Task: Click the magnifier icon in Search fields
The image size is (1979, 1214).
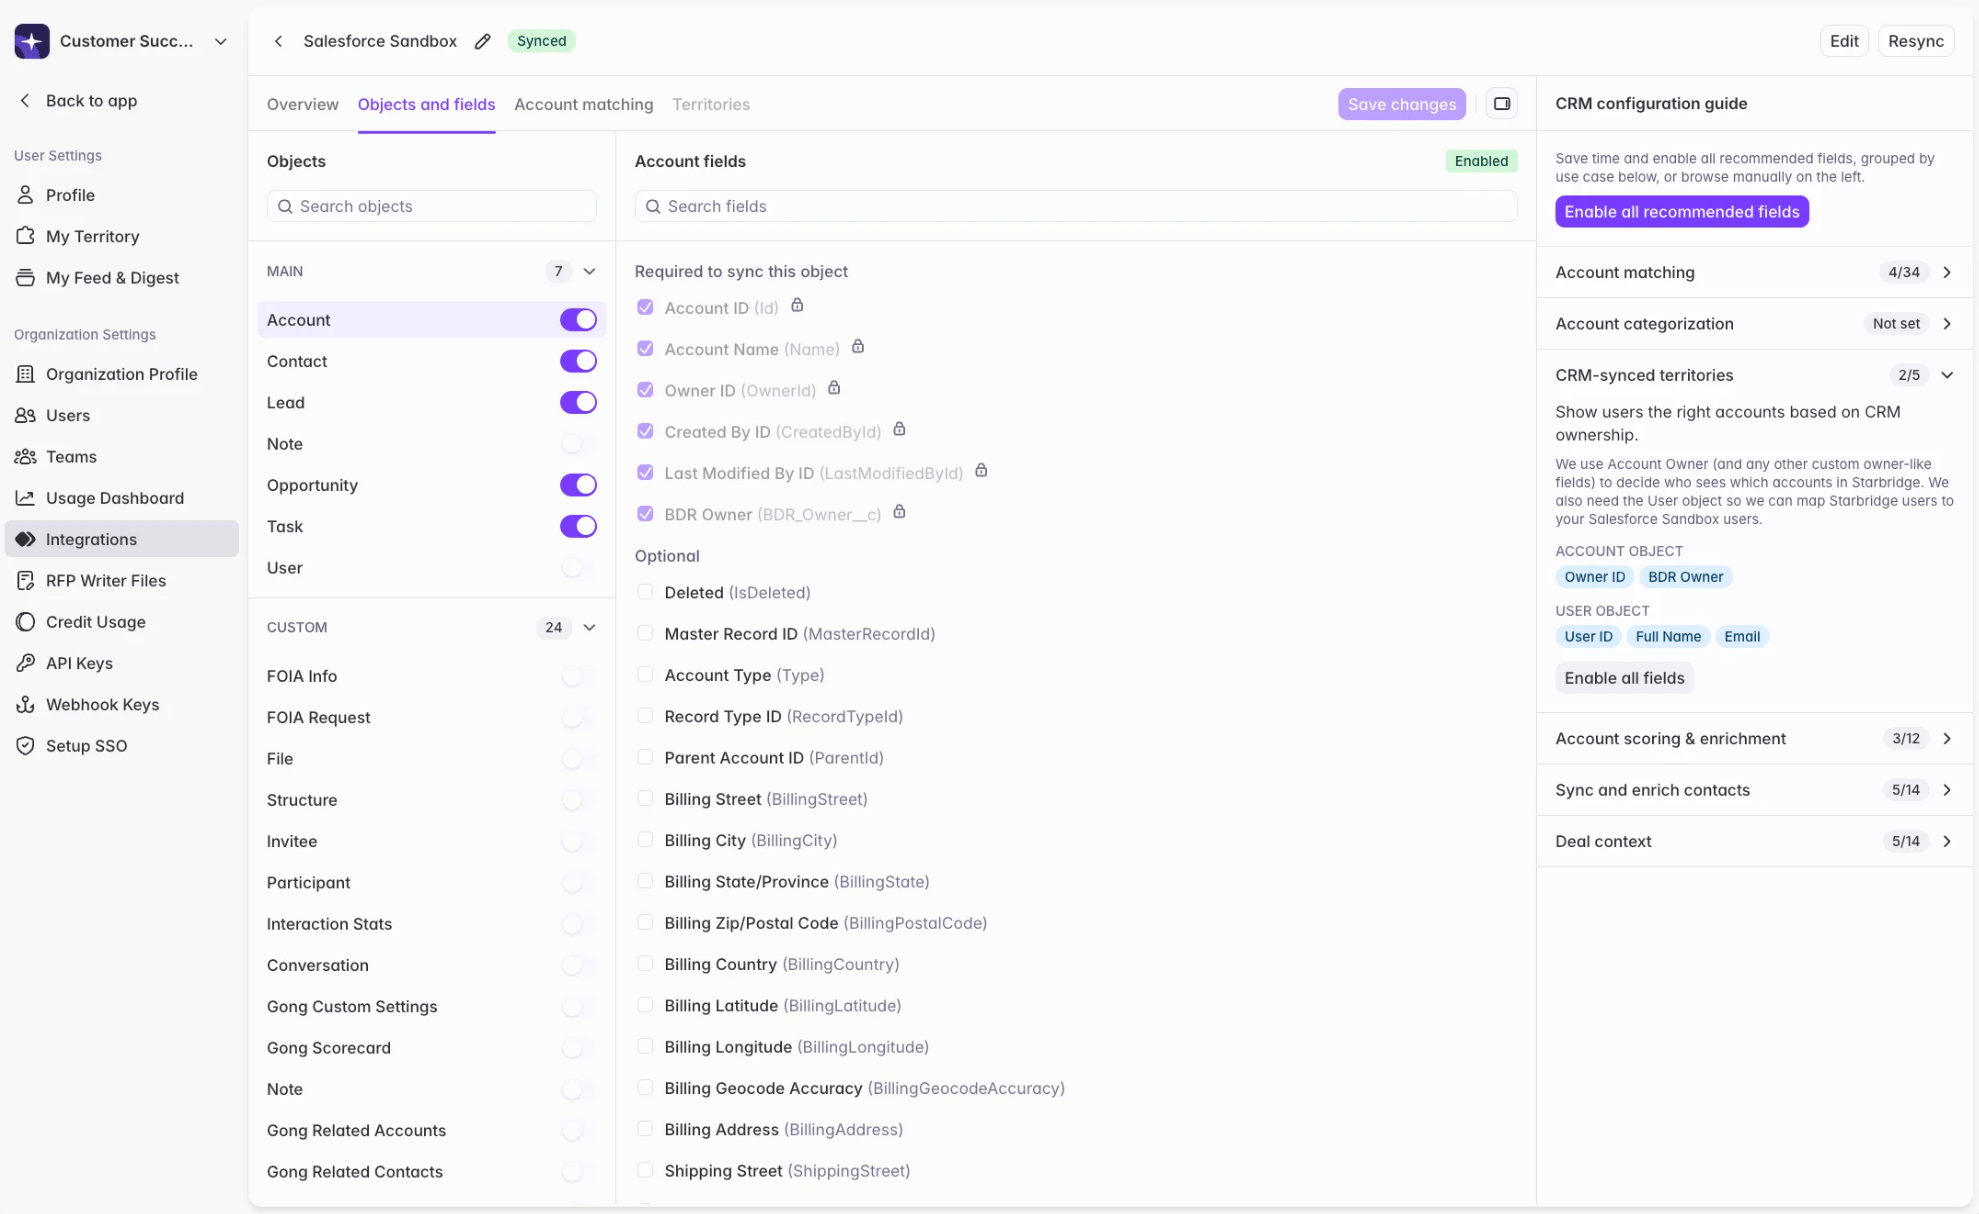Action: [653, 206]
